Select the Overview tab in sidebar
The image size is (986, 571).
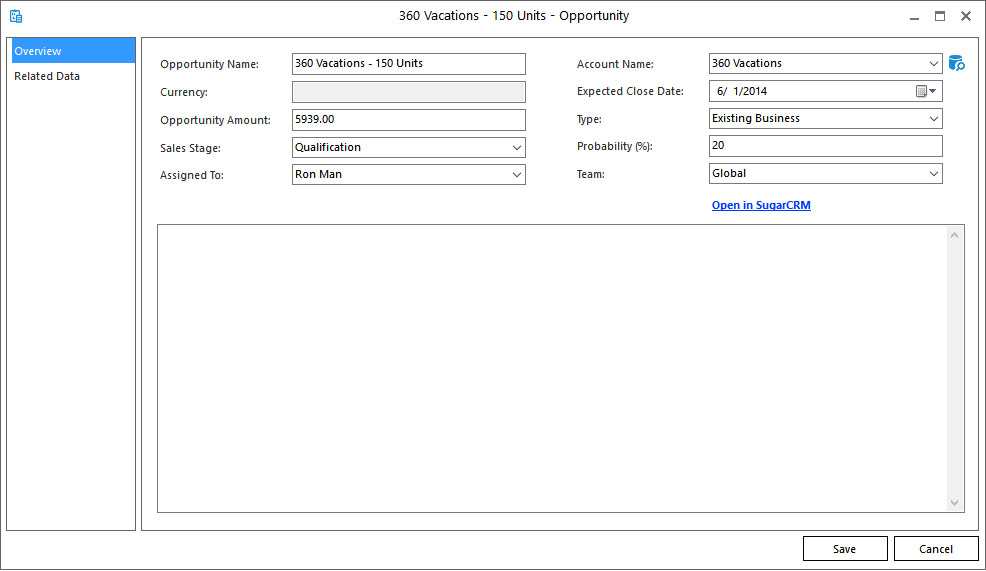pos(72,51)
